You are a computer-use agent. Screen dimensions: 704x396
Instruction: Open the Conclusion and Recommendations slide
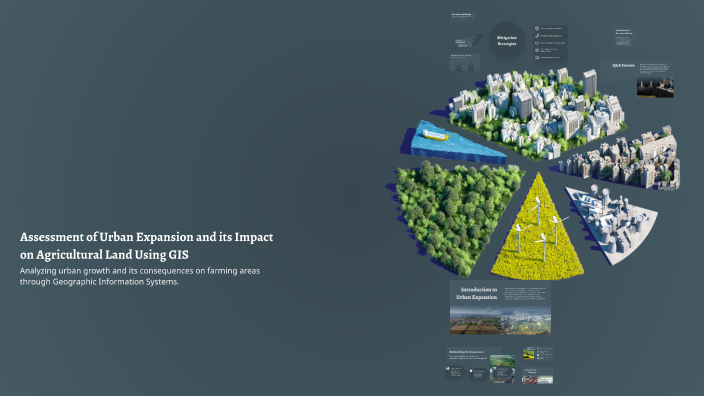point(625,37)
